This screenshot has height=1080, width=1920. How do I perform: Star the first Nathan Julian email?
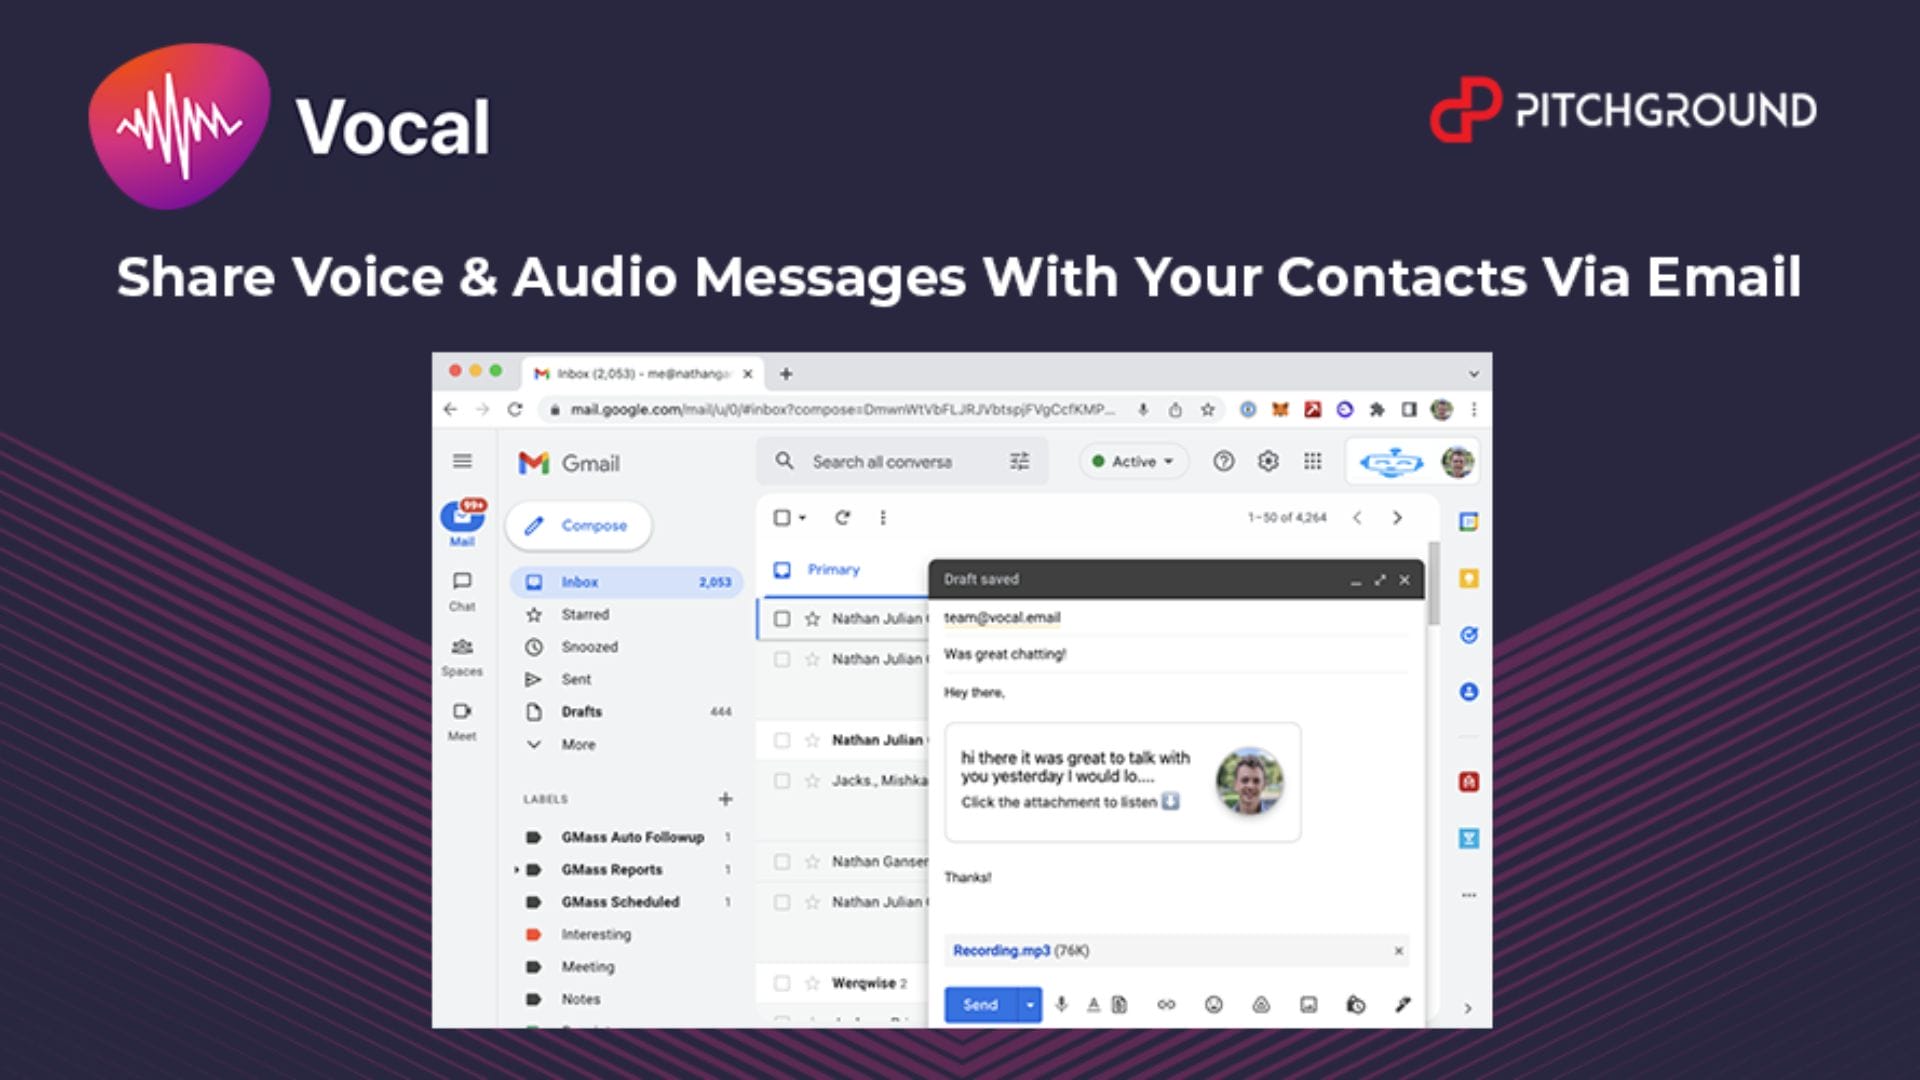812,619
